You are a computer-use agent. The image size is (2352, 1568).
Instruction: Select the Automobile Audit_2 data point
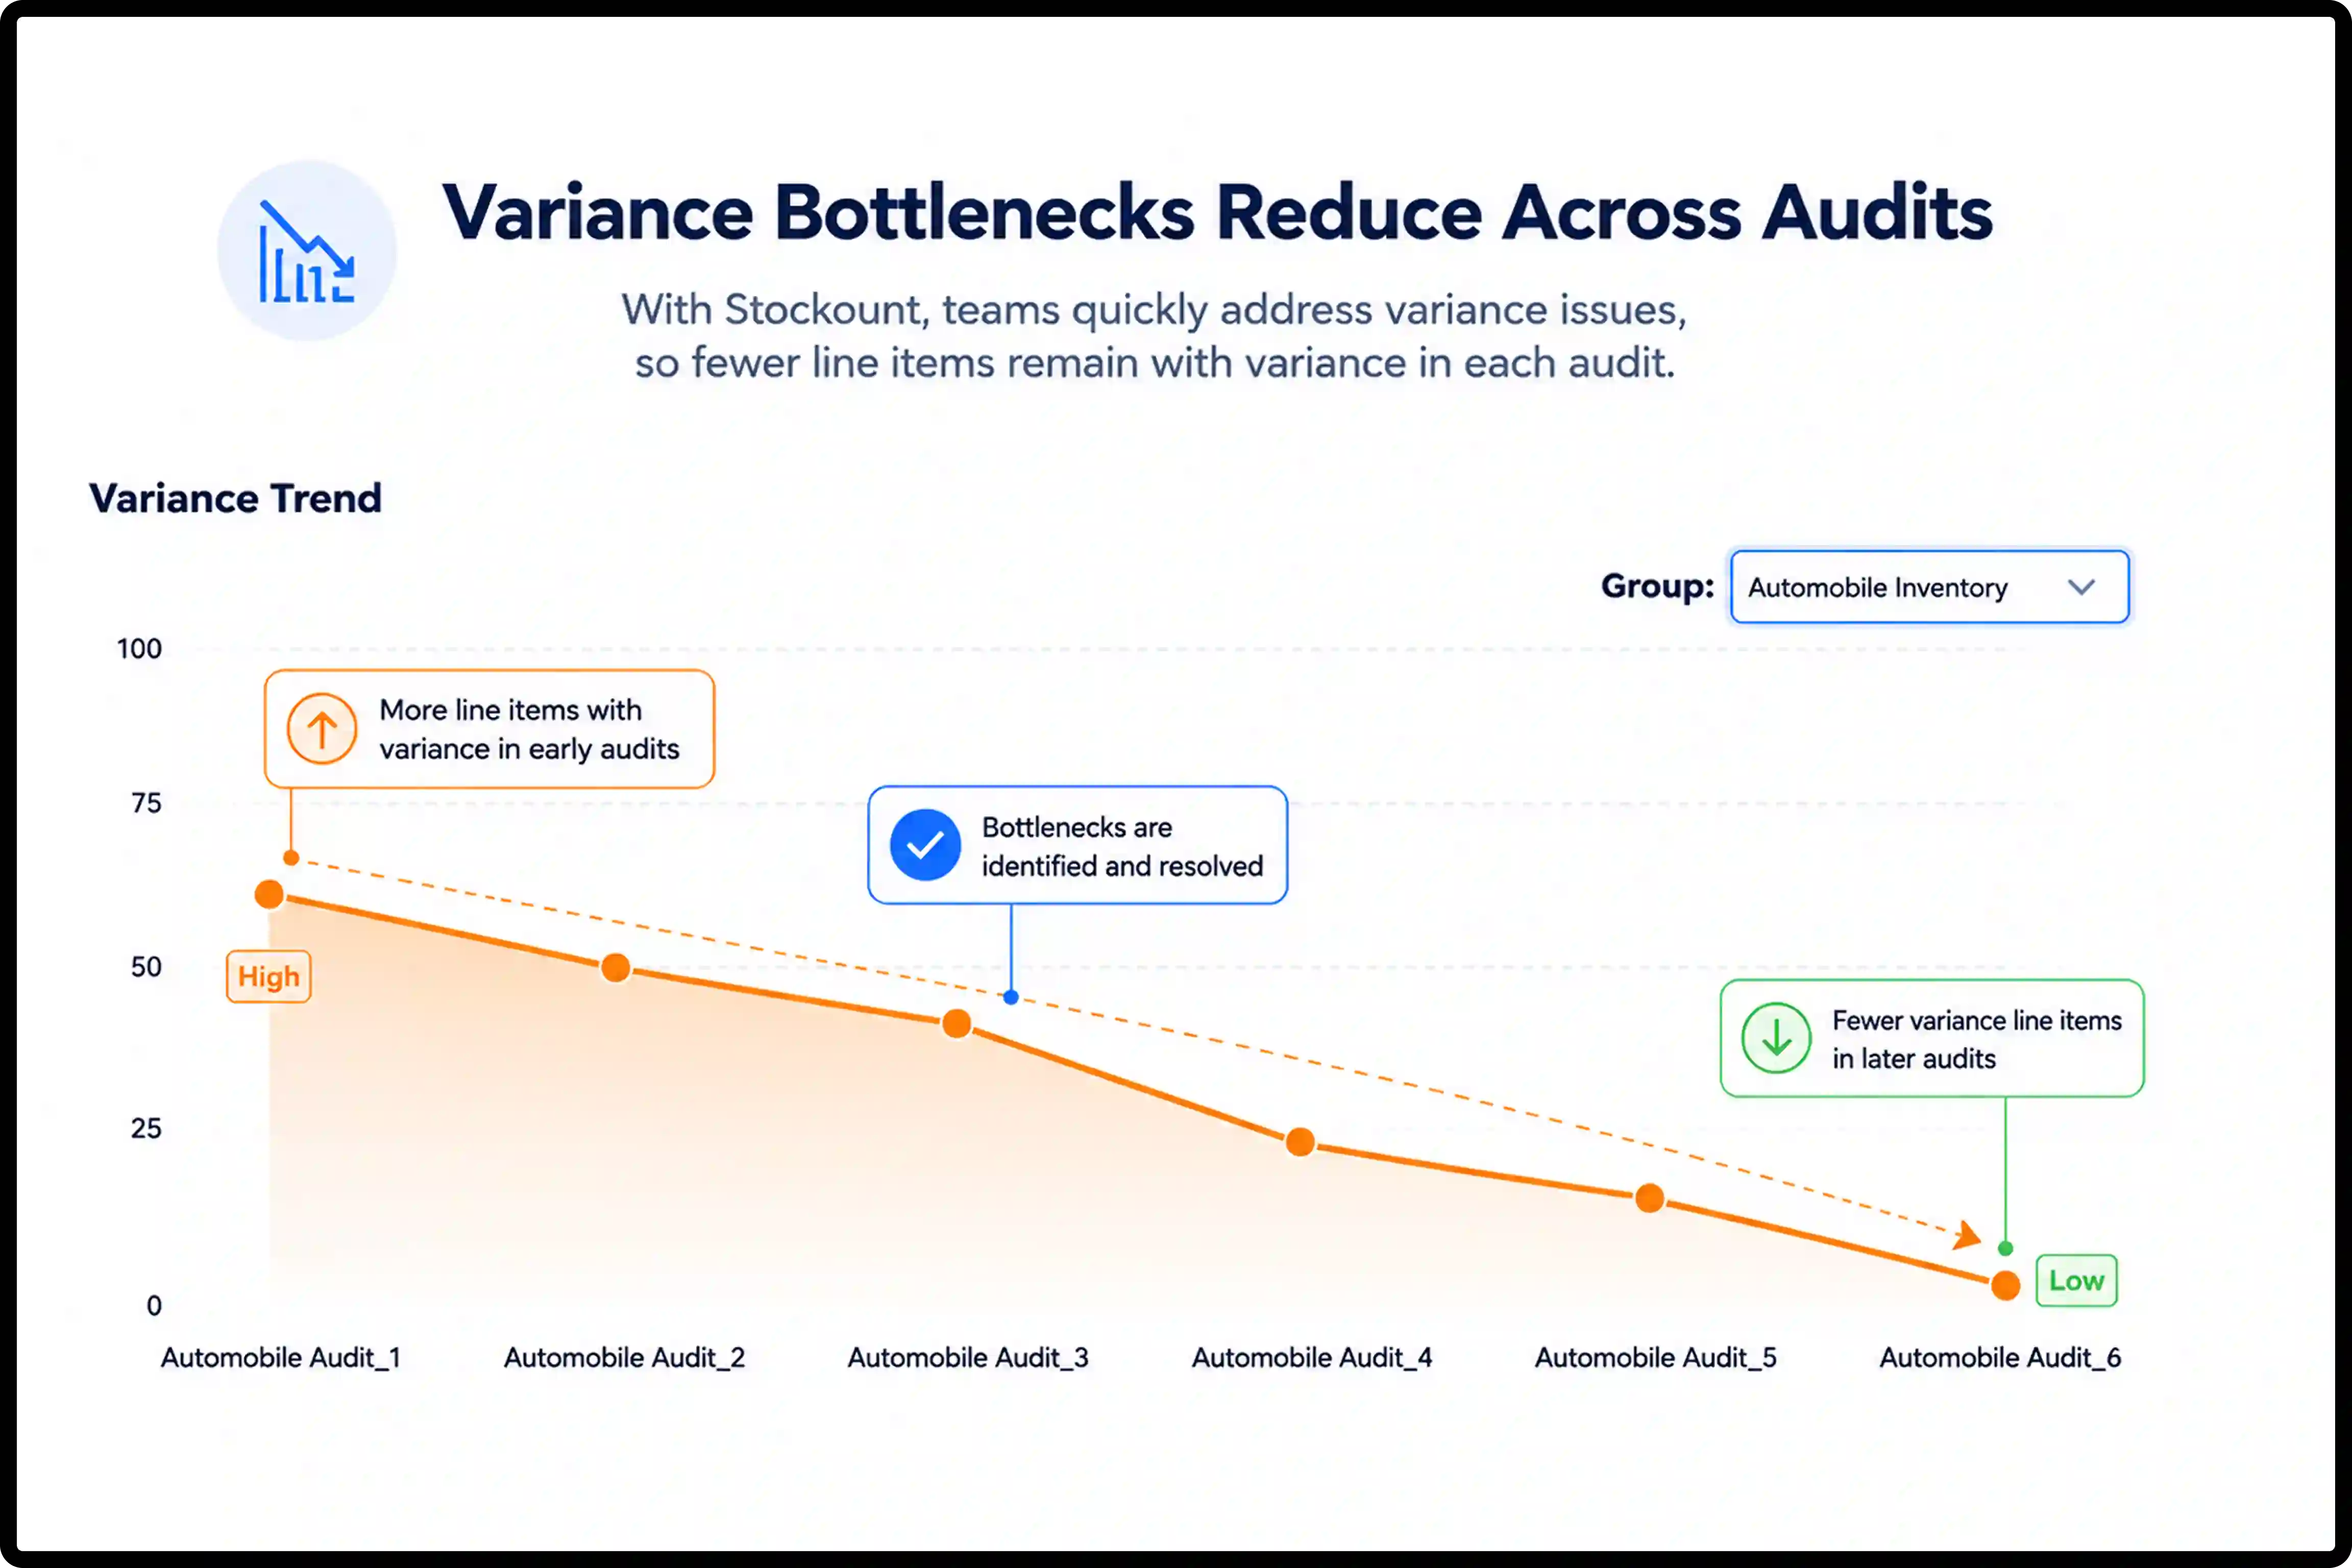coord(615,968)
